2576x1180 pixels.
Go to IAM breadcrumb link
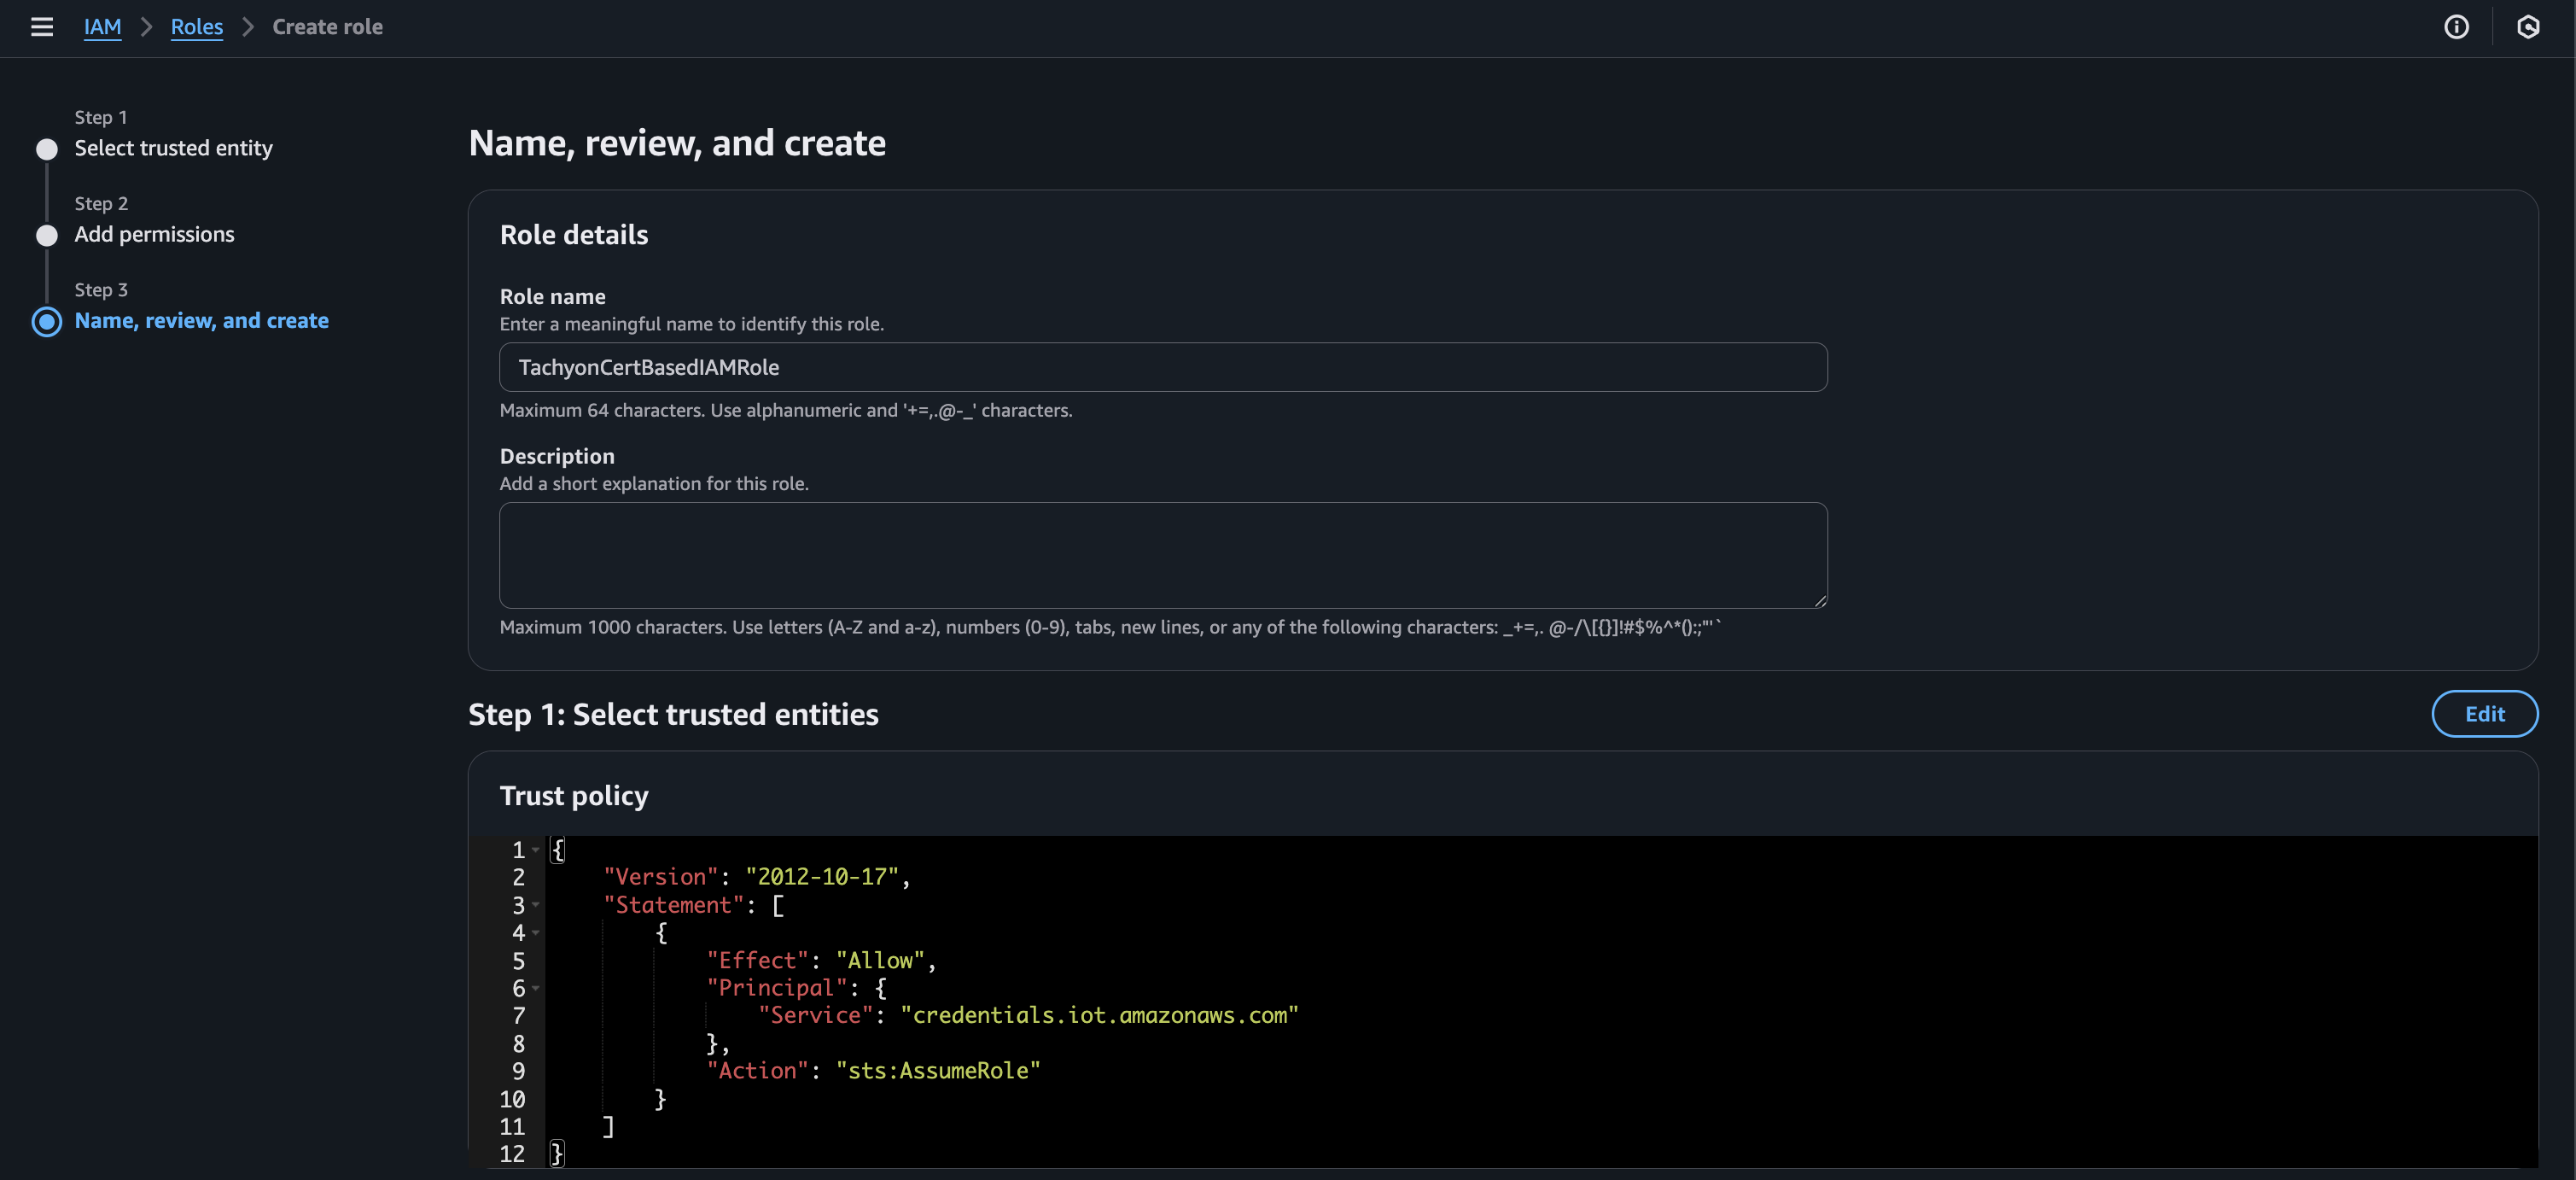click(102, 27)
